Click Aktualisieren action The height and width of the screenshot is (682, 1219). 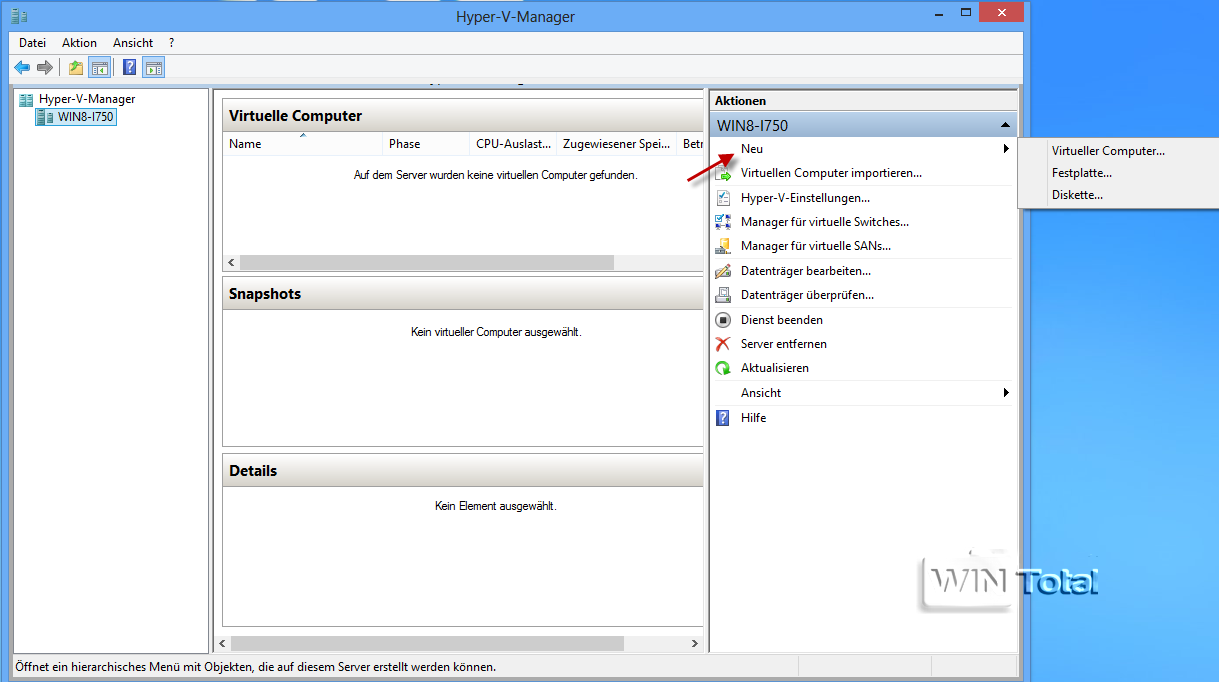775,368
